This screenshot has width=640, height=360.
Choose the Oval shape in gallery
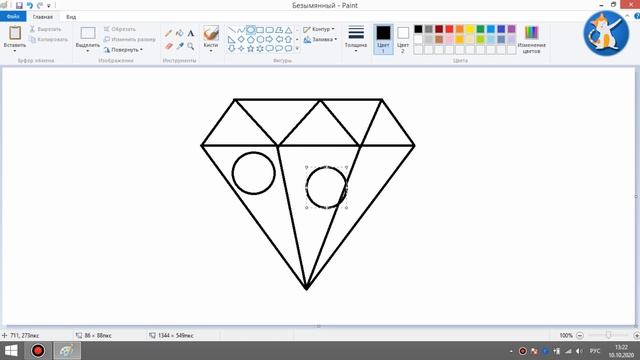click(x=251, y=30)
